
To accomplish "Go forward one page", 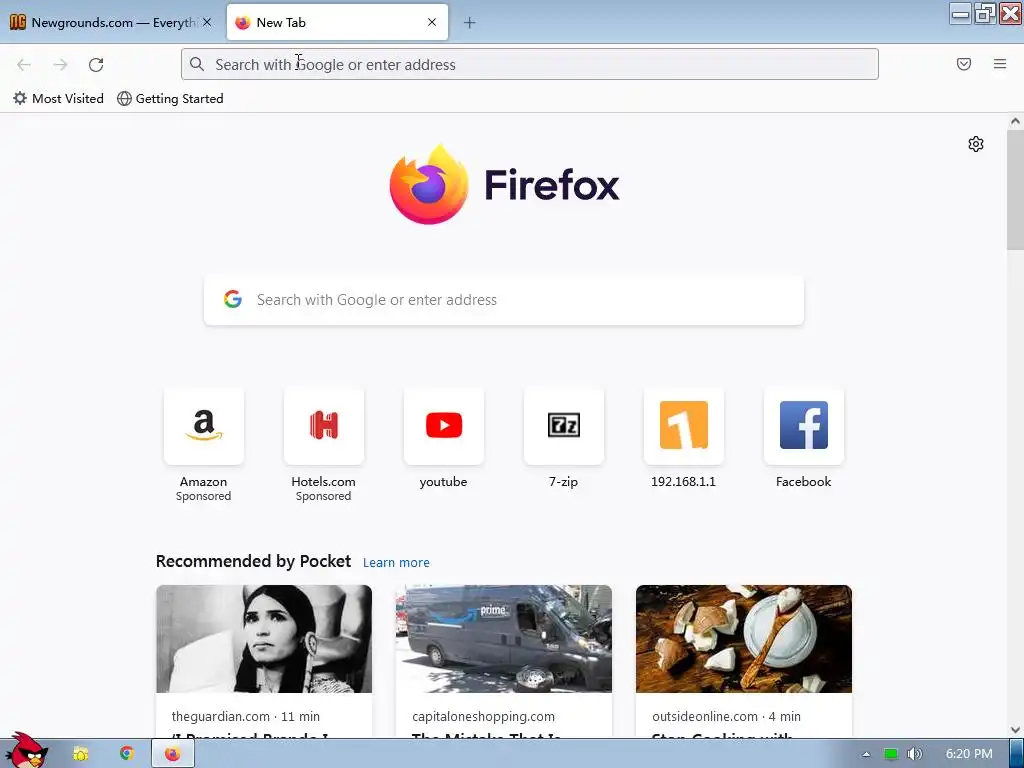I will [x=60, y=65].
